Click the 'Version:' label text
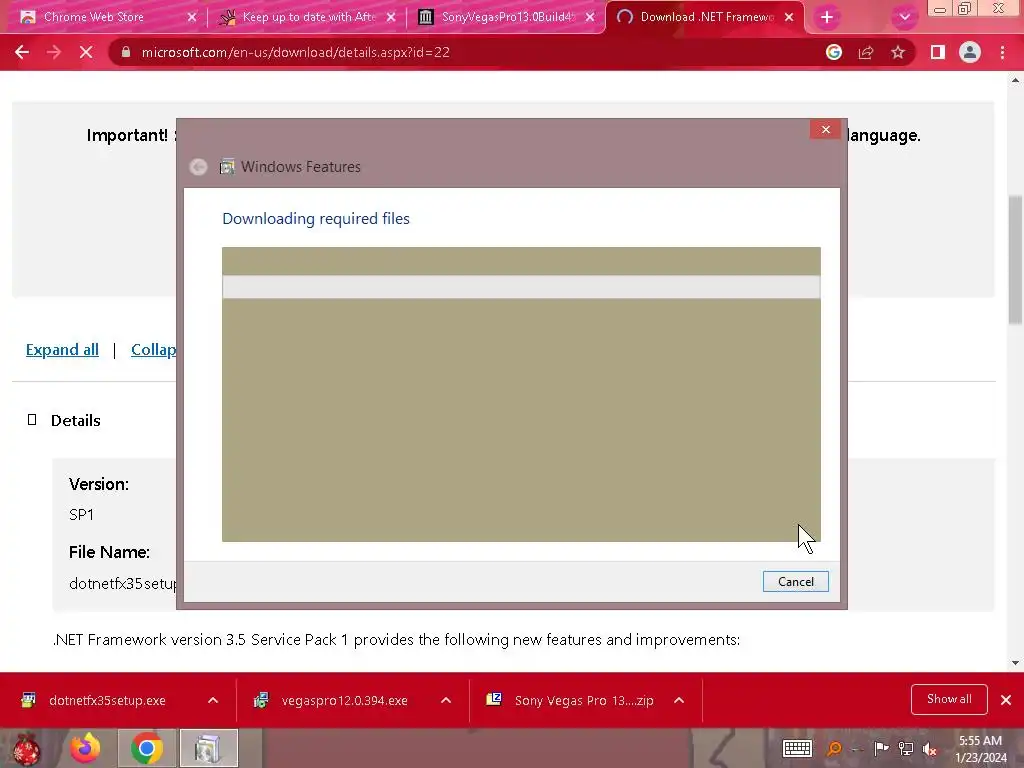The height and width of the screenshot is (768, 1024). click(x=99, y=484)
